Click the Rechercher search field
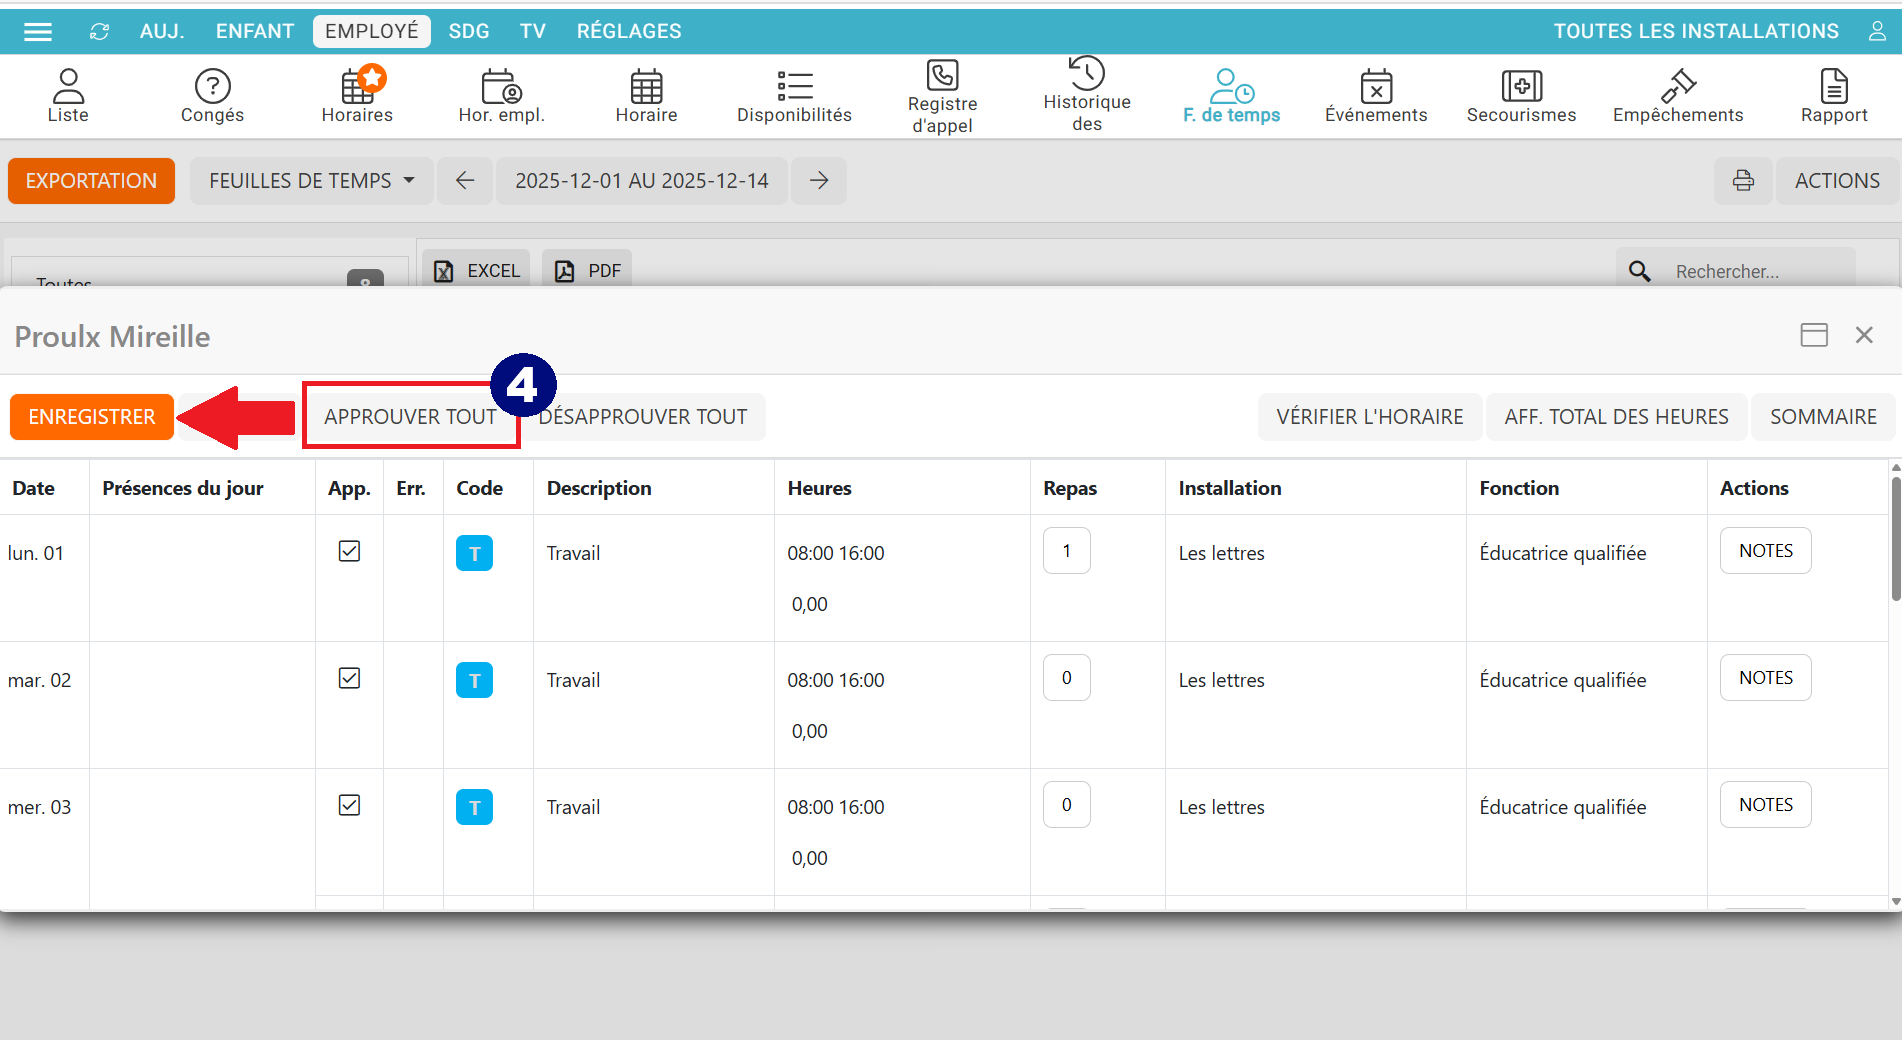This screenshot has width=1902, height=1040. (1755, 272)
